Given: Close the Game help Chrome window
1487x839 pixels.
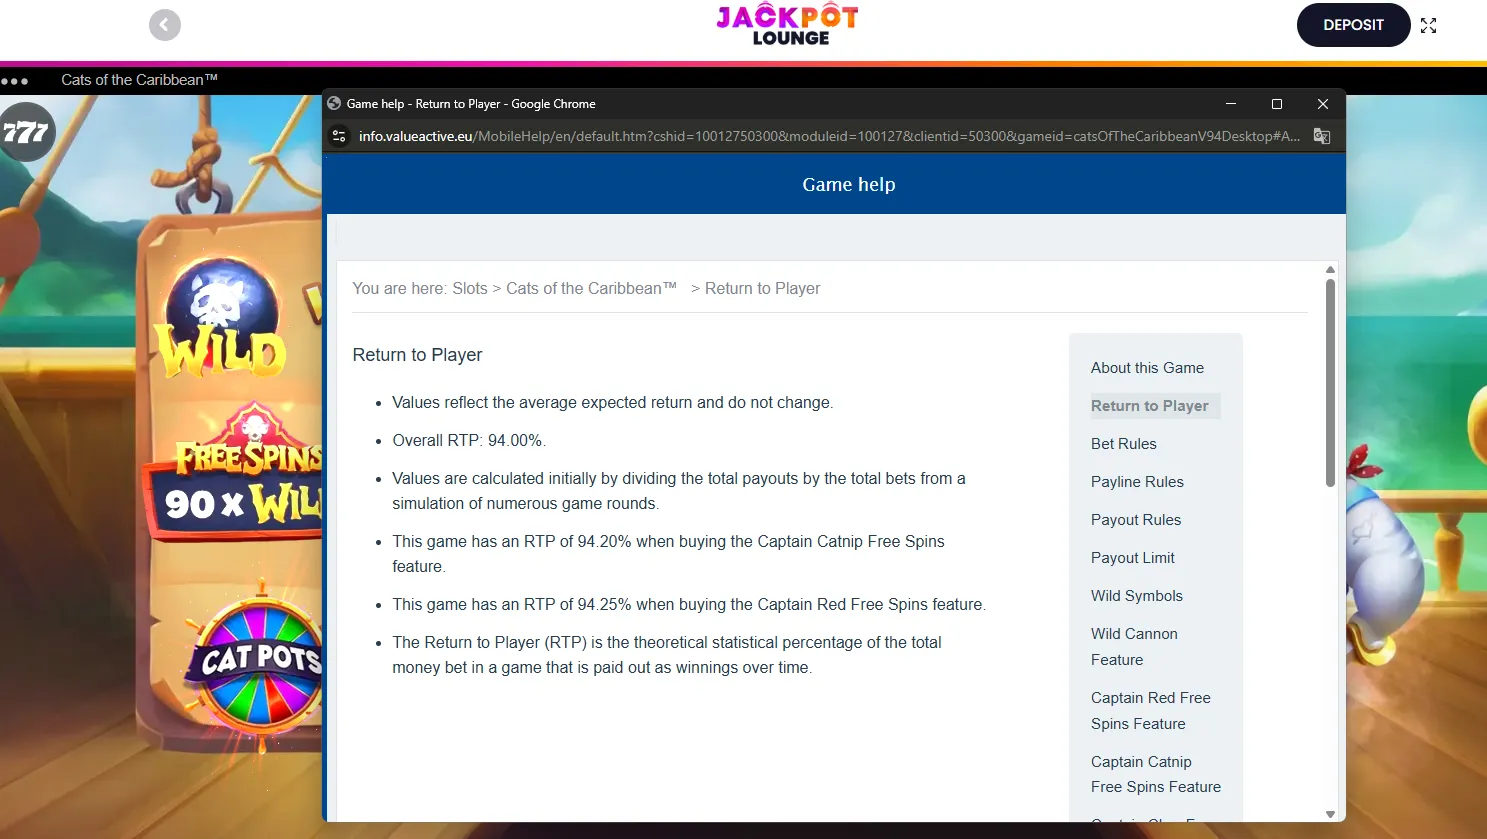Looking at the screenshot, I should tap(1323, 104).
